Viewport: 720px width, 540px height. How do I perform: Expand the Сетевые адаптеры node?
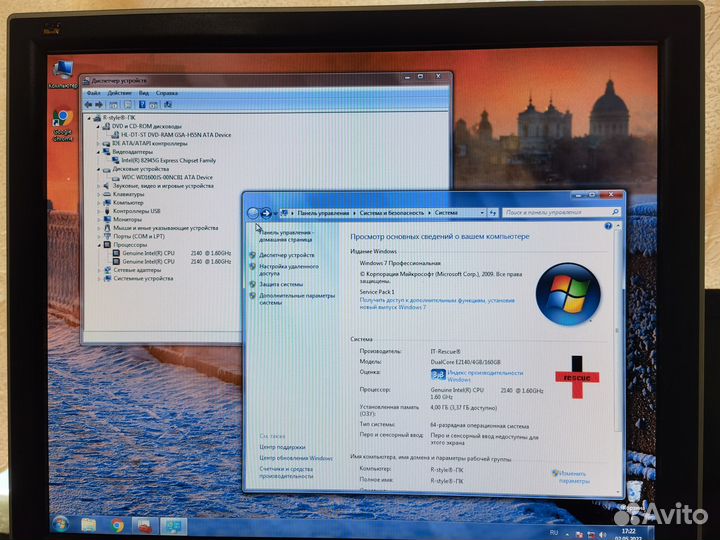98,270
